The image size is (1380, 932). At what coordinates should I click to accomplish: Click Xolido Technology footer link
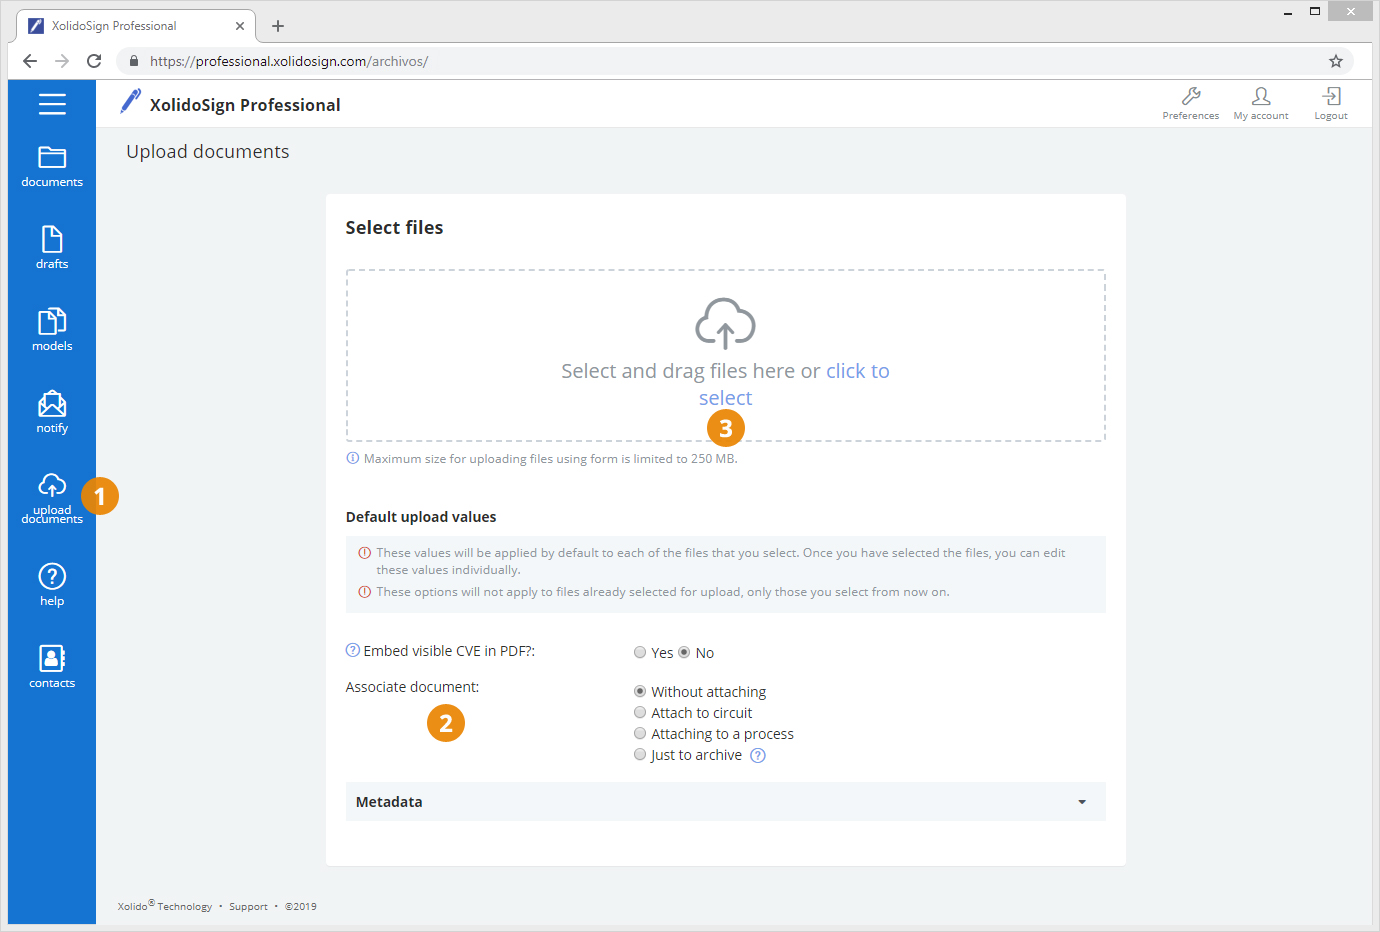pyautogui.click(x=165, y=906)
